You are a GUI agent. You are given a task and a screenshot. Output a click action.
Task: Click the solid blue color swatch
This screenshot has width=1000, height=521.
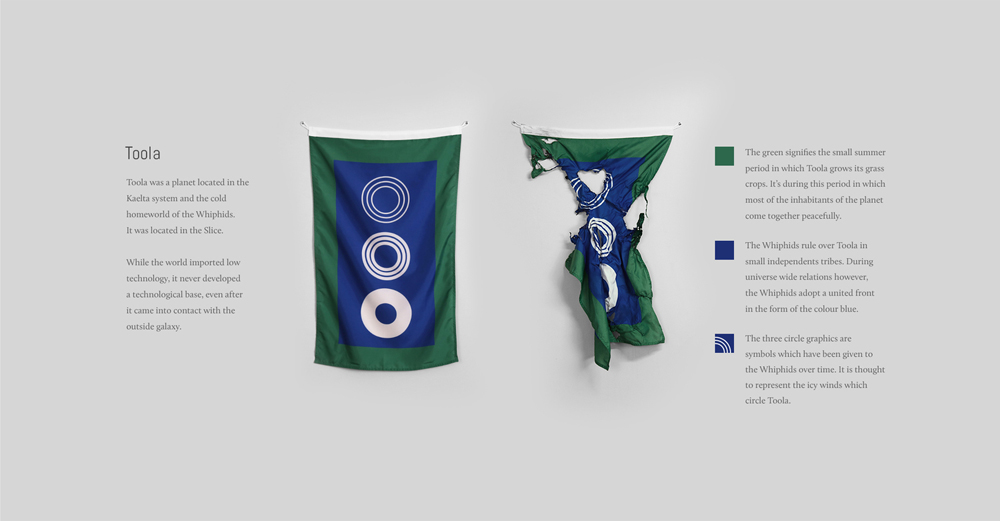point(724,250)
